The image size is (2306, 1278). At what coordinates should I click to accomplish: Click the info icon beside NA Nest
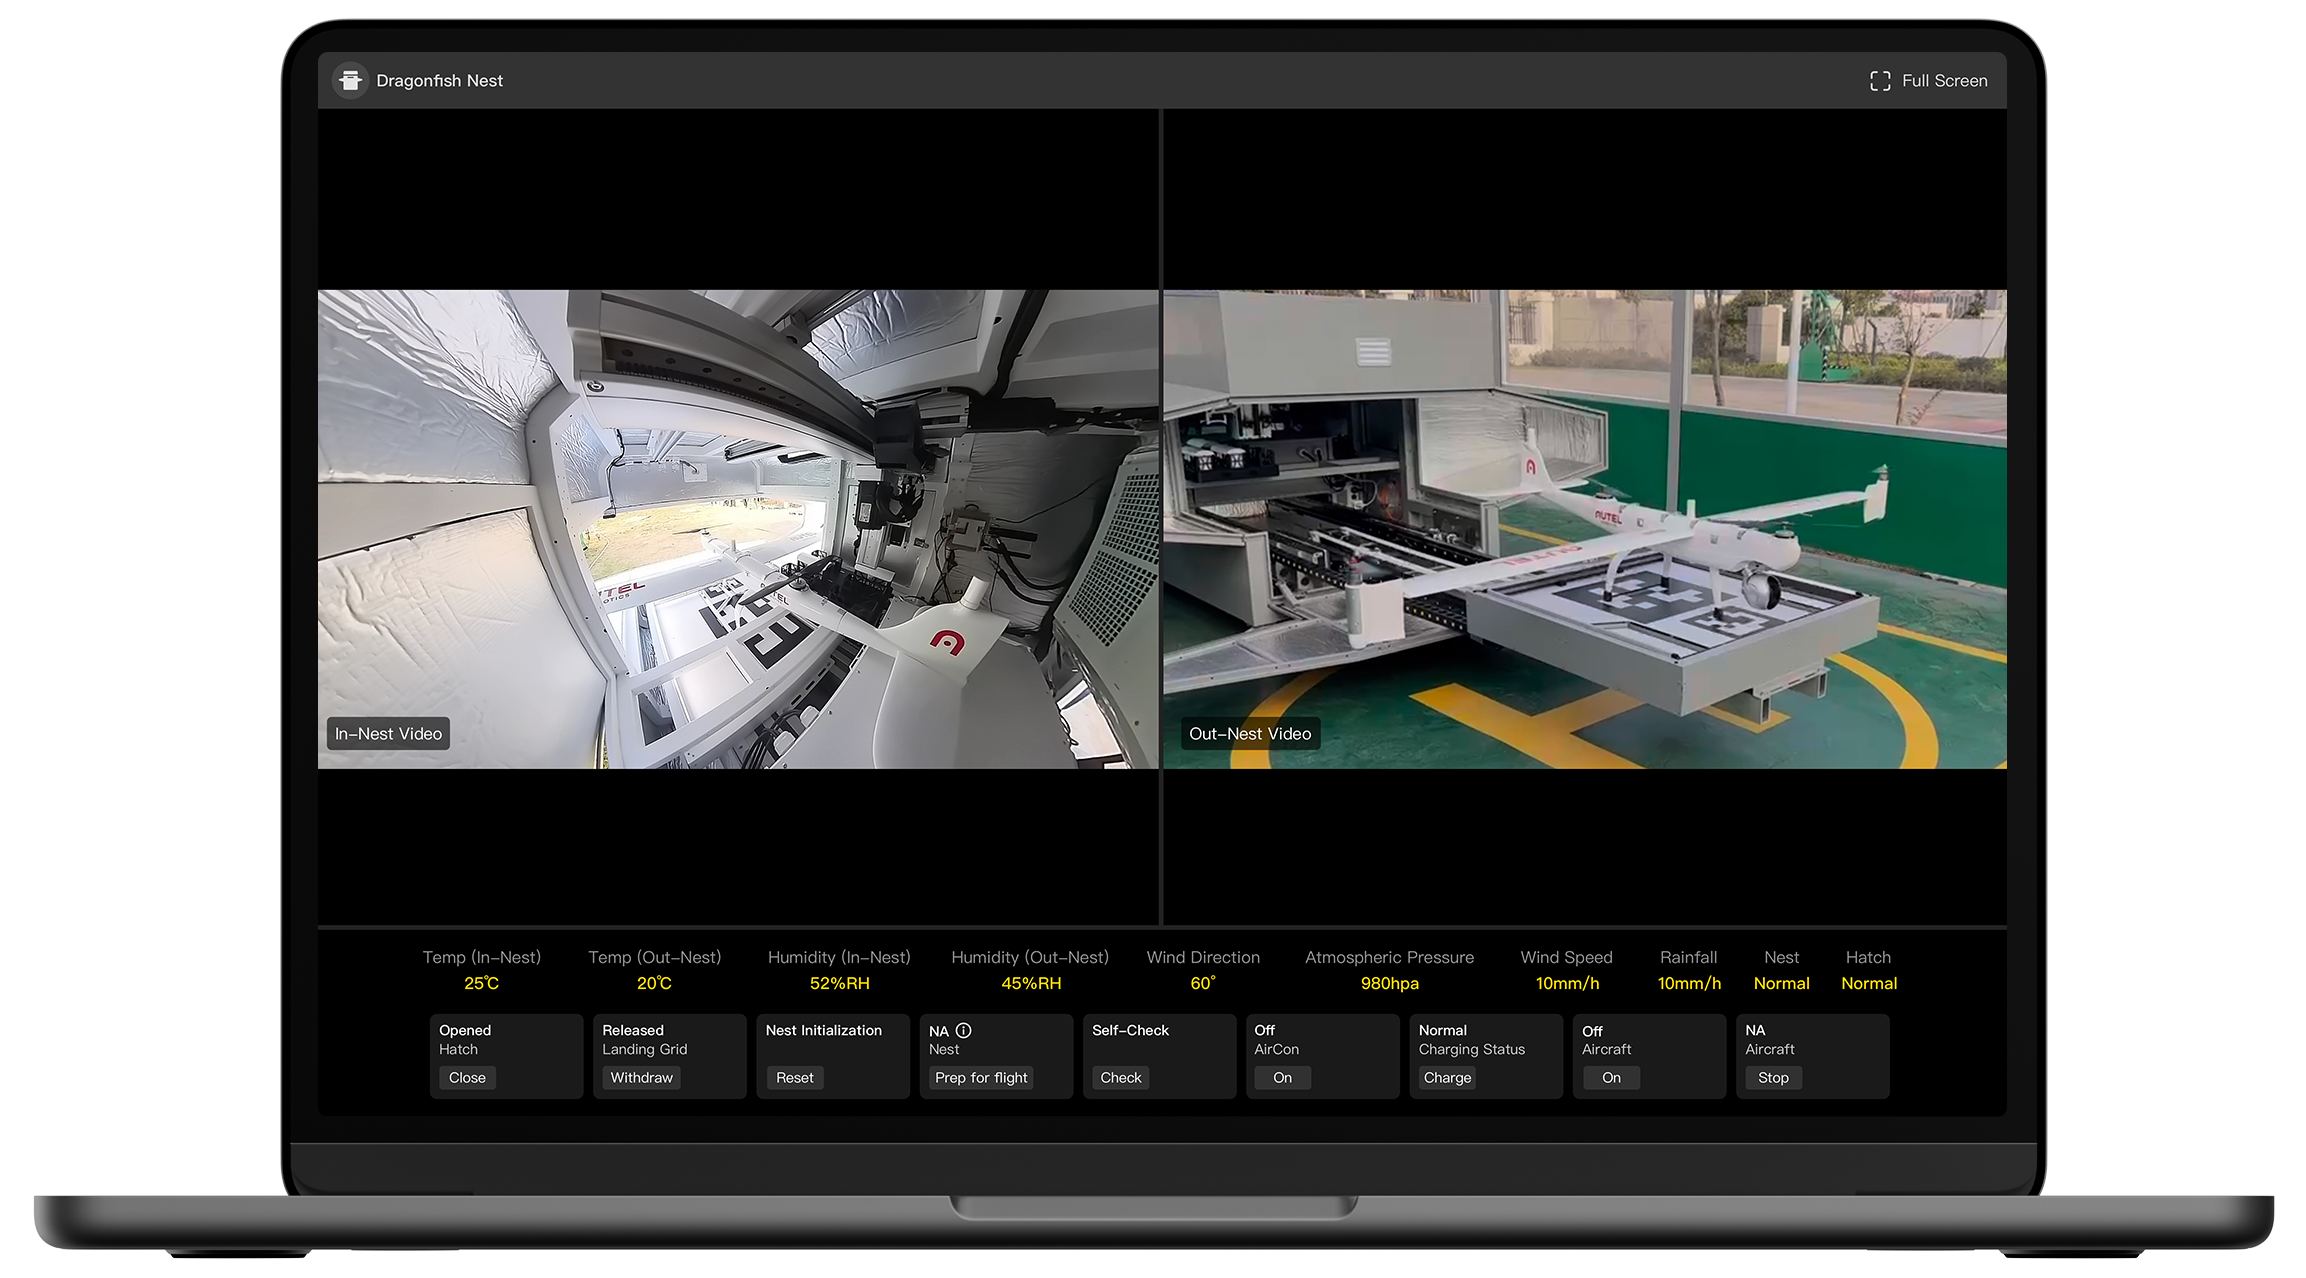[x=963, y=1030]
